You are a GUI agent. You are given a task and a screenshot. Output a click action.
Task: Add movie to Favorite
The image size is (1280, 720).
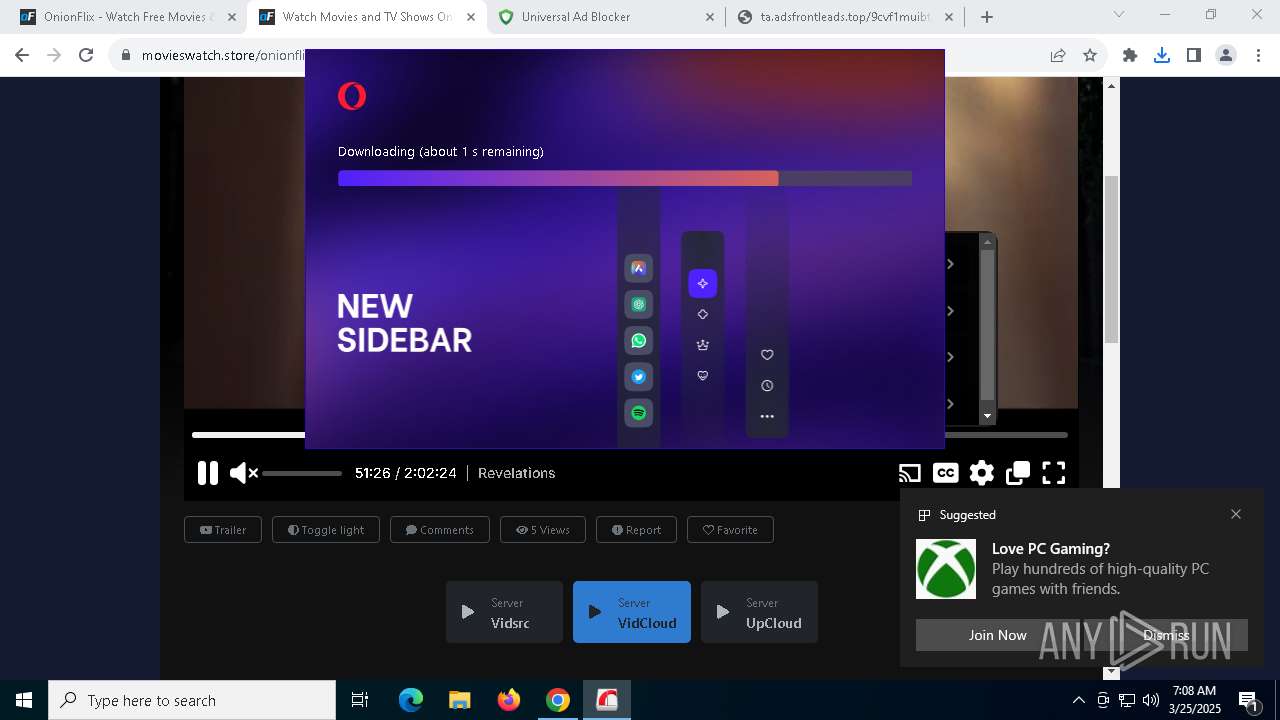click(x=730, y=530)
